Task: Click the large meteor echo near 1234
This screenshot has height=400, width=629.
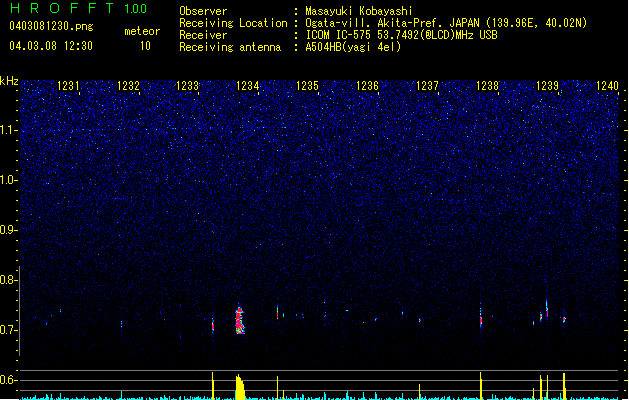Action: click(x=239, y=320)
